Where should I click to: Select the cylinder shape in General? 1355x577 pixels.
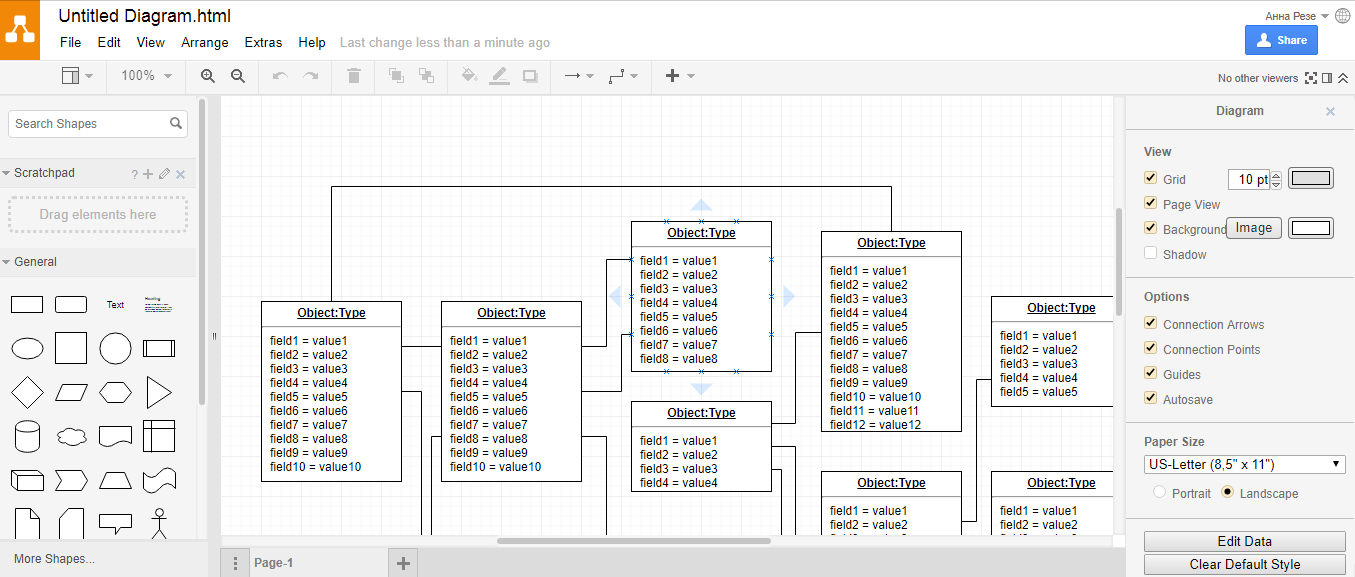click(x=27, y=436)
